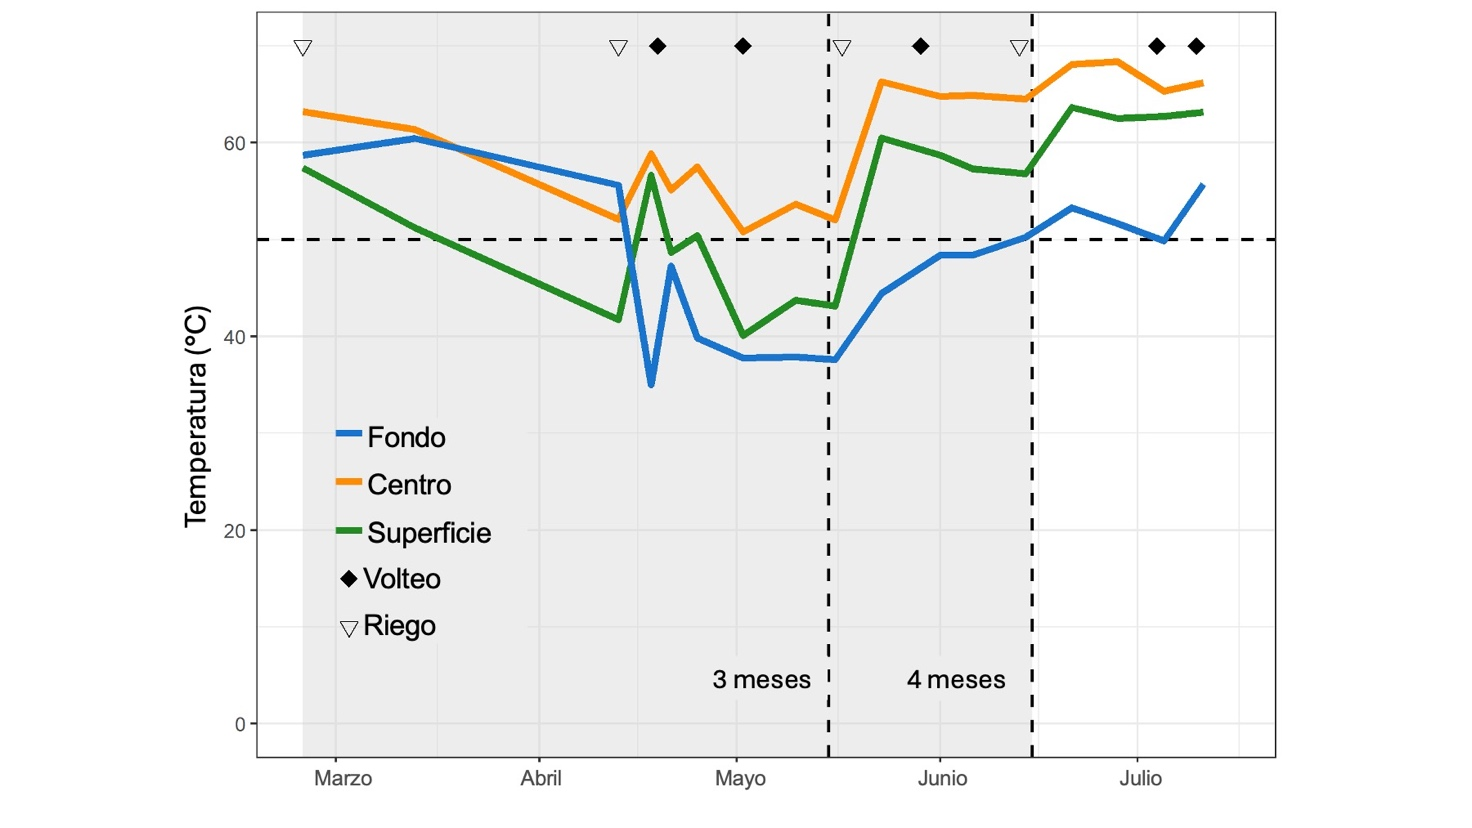The height and width of the screenshot is (828, 1472).
Task: Click the Centro legend label
Action: click(x=409, y=485)
